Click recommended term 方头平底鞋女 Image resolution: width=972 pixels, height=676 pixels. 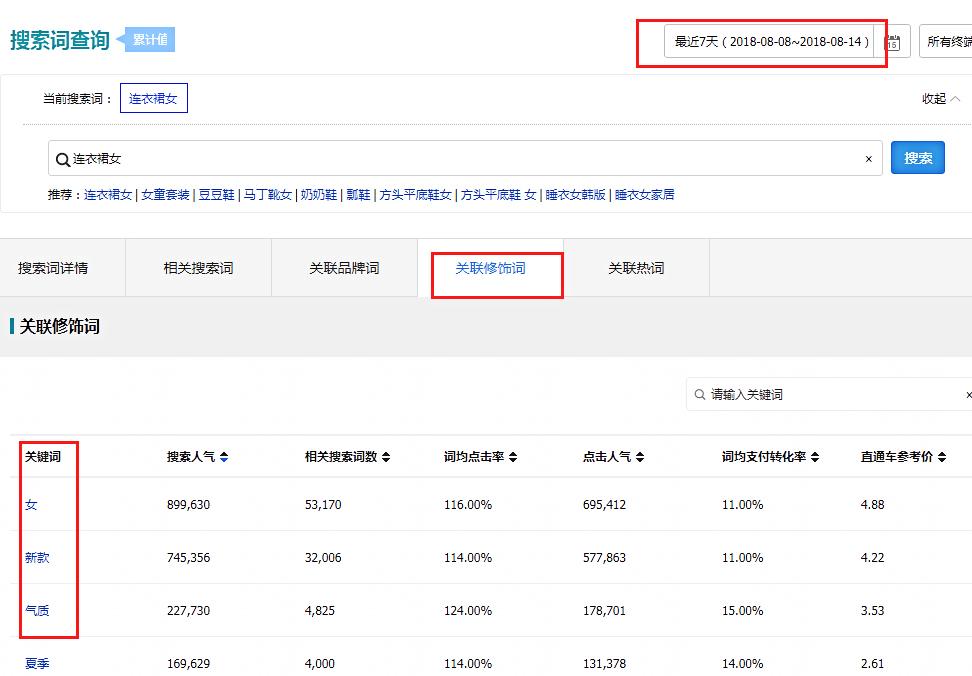415,195
